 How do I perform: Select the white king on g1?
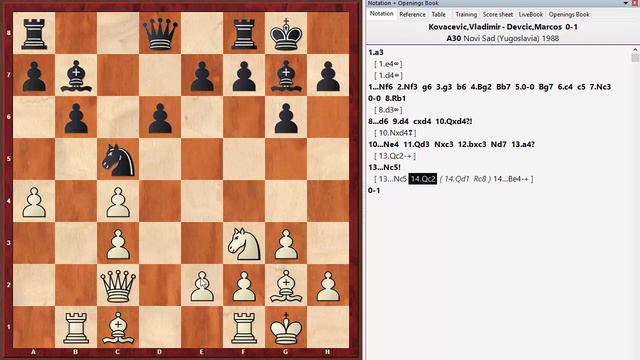(x=286, y=327)
